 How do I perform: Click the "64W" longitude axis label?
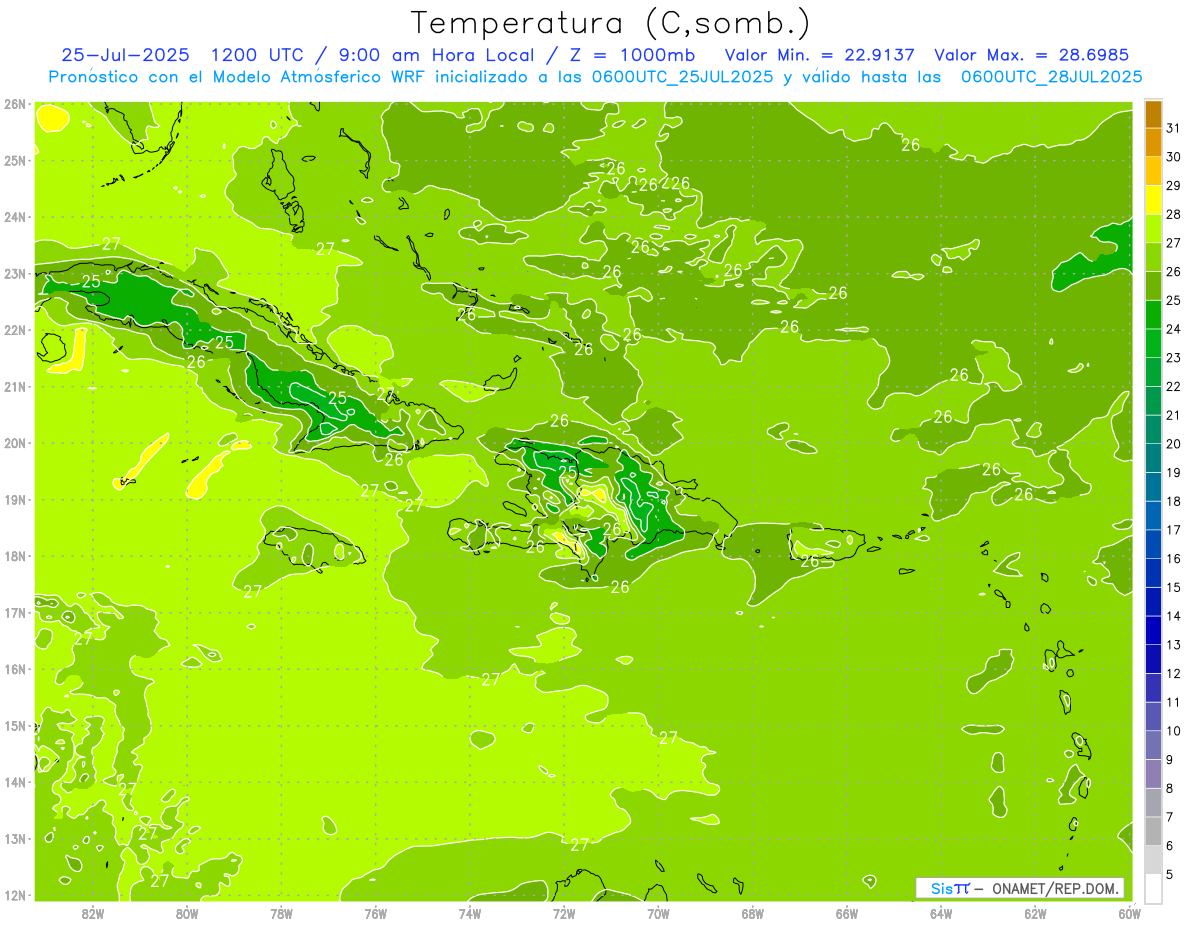941,913
